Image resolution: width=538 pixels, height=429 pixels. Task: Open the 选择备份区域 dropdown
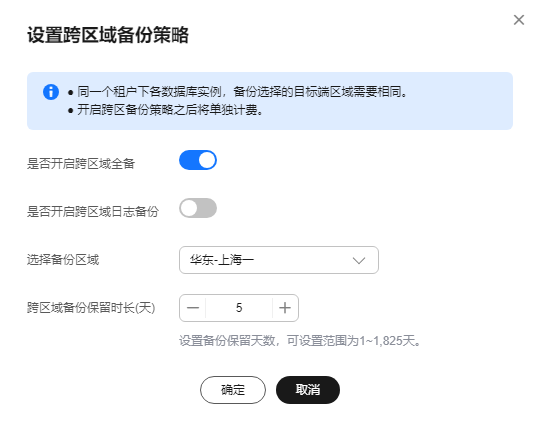tap(279, 260)
